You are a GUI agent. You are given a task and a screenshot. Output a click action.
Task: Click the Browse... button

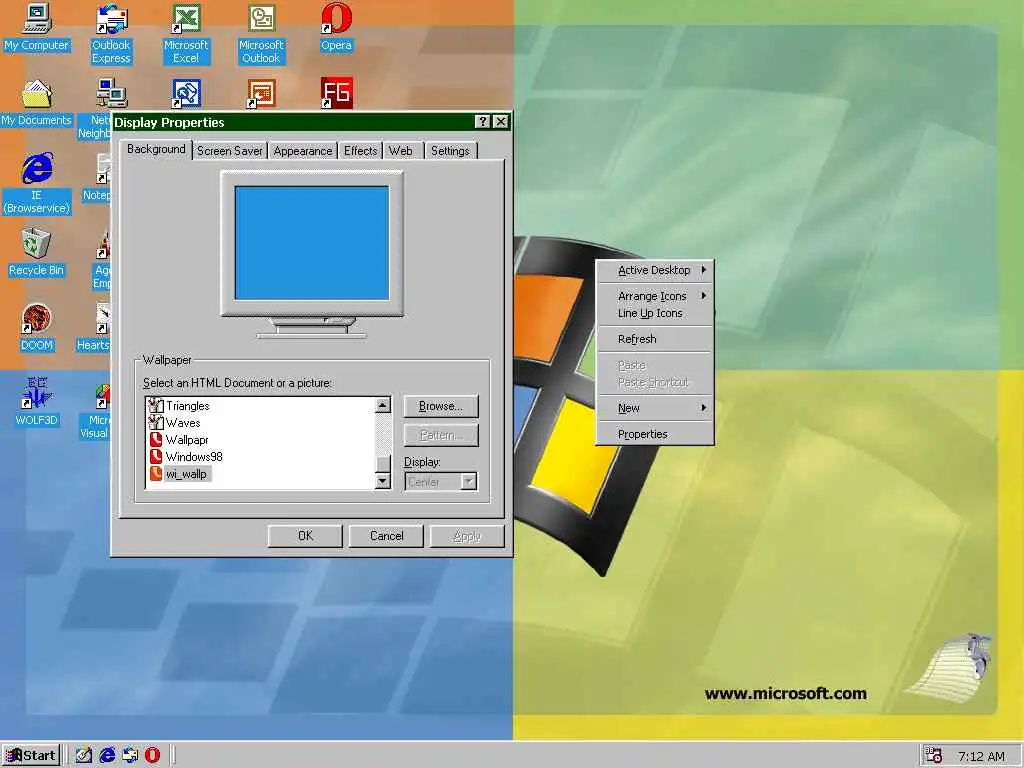(x=441, y=406)
